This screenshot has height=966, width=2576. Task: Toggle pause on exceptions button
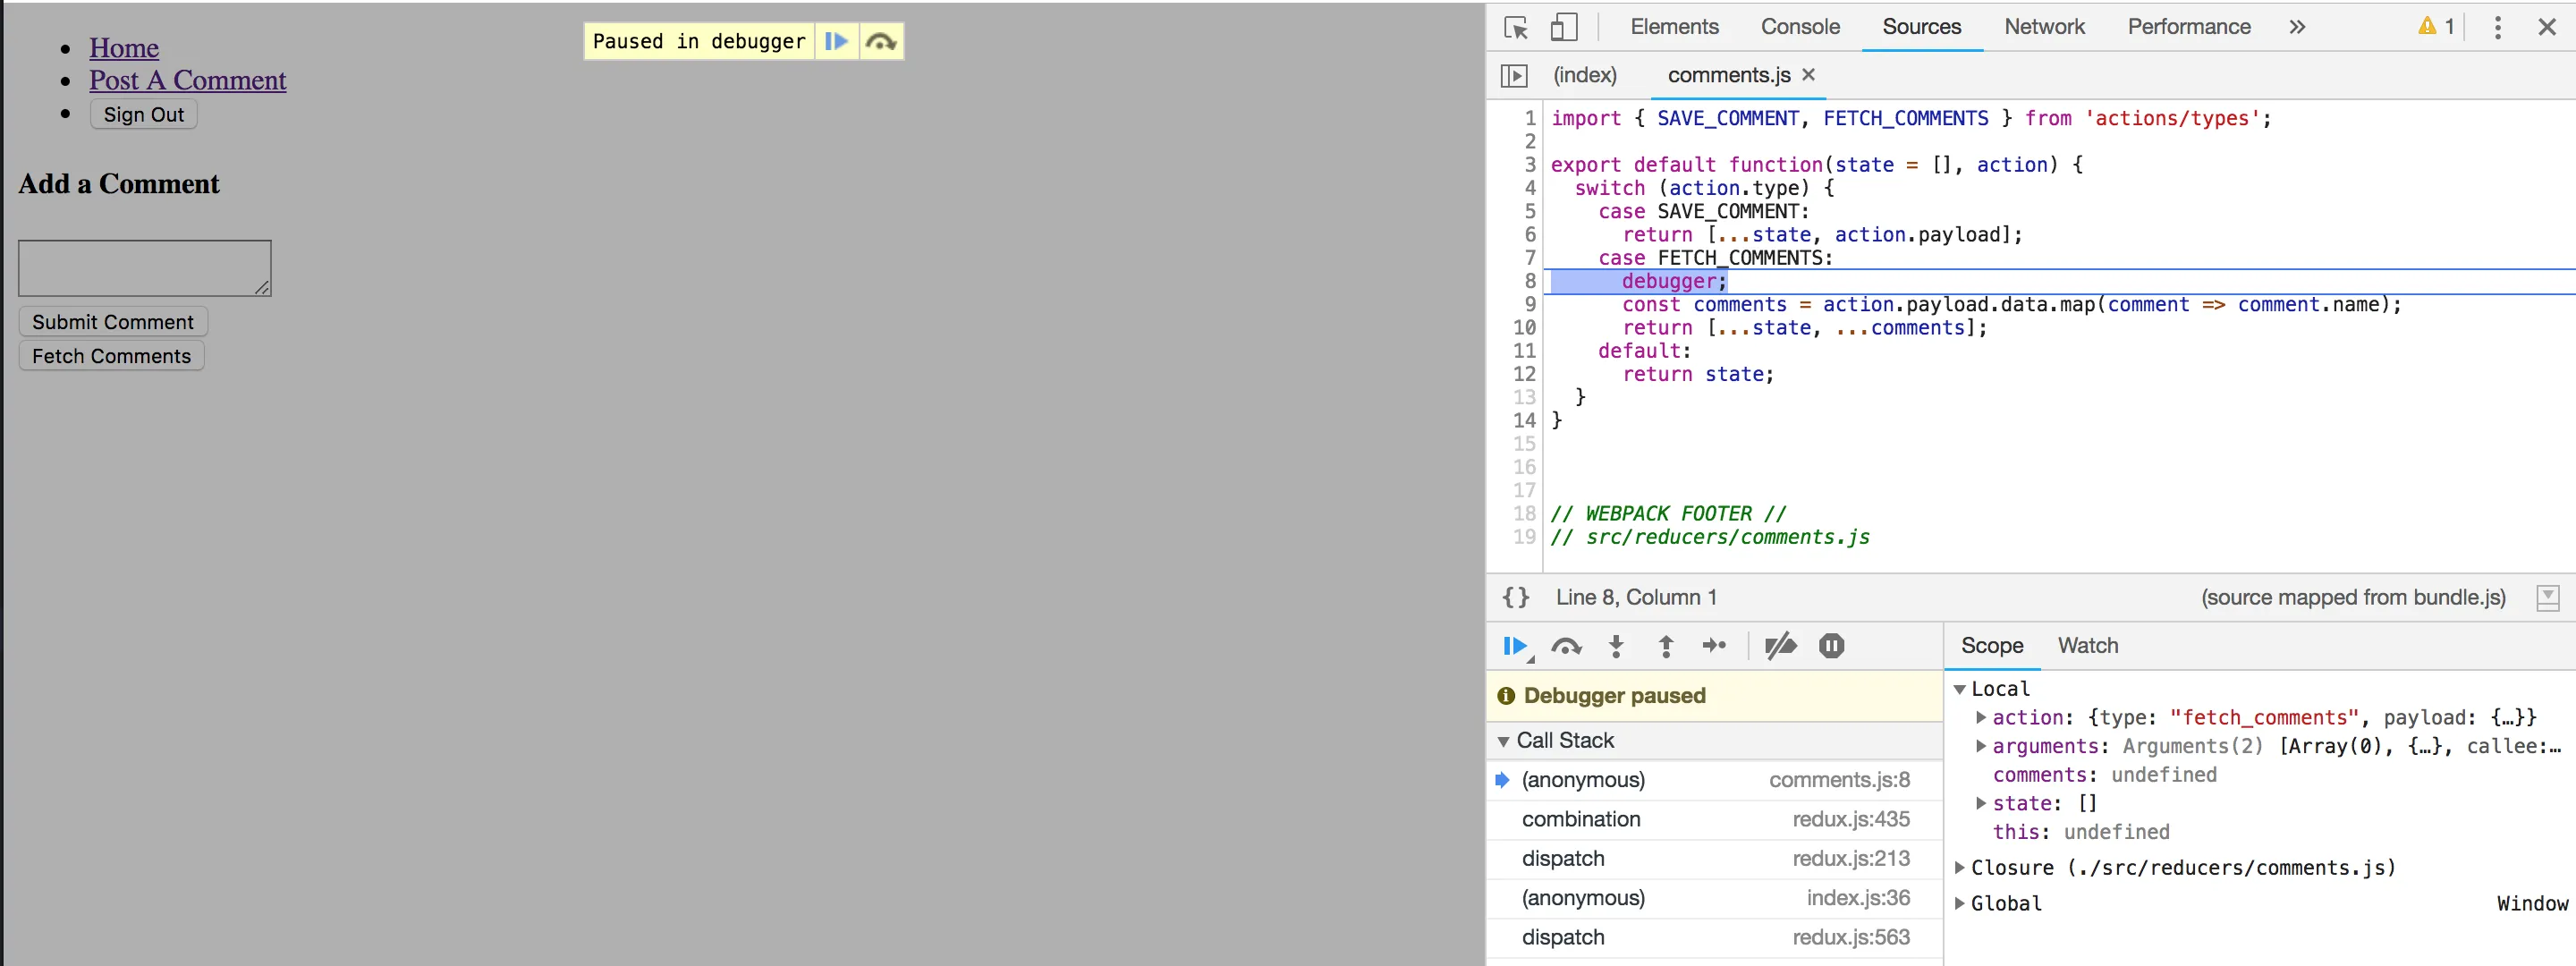[x=1831, y=647]
